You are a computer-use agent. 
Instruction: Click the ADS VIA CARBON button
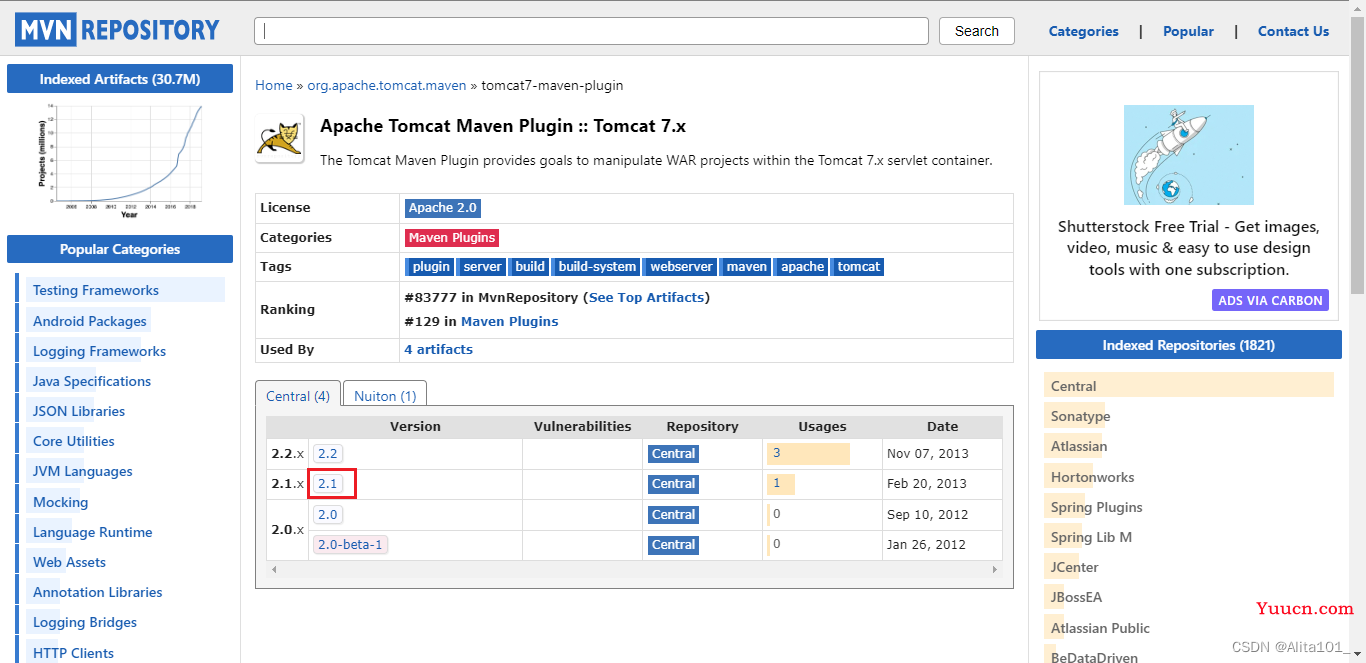click(x=1270, y=300)
